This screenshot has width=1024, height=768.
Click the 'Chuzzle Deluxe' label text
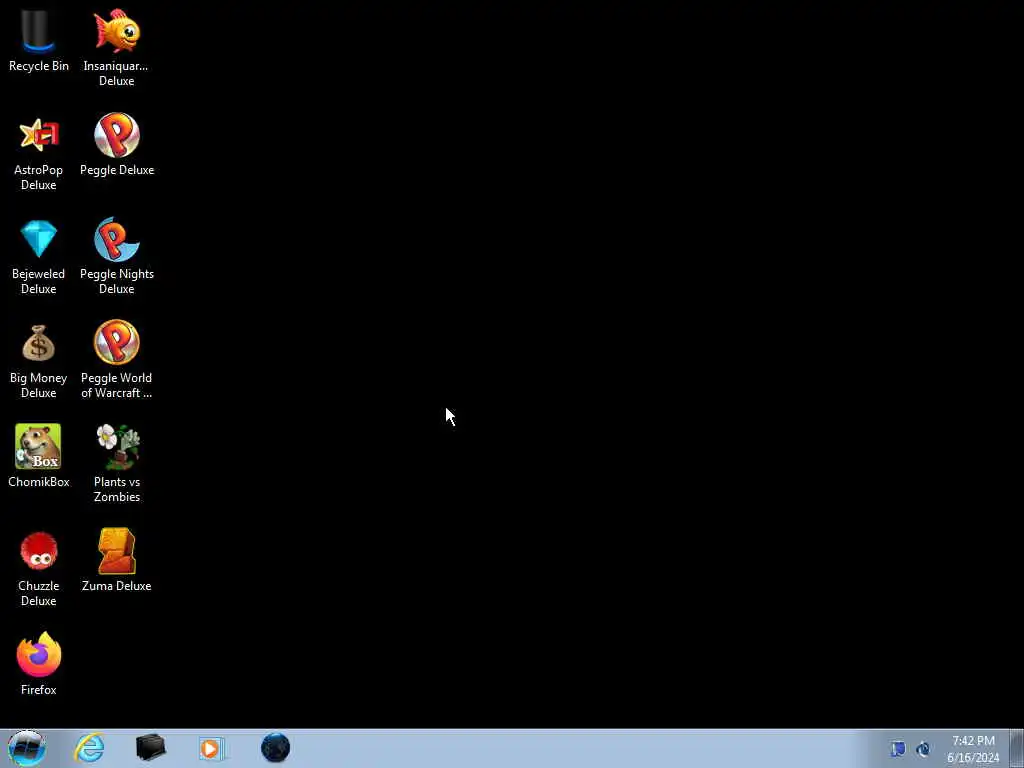(x=39, y=593)
